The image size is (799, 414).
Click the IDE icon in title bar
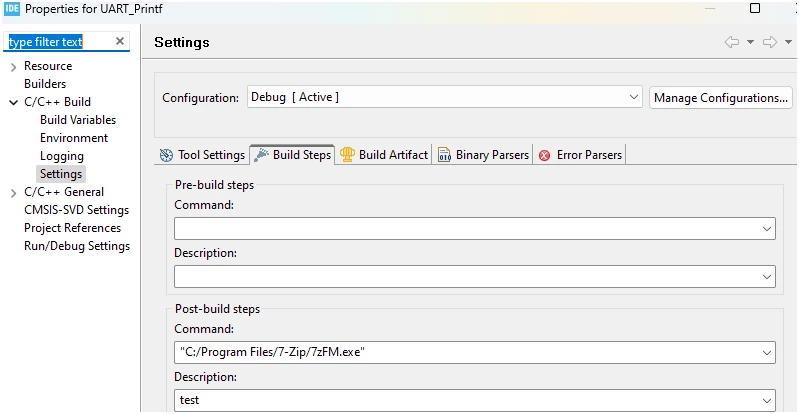coord(11,8)
